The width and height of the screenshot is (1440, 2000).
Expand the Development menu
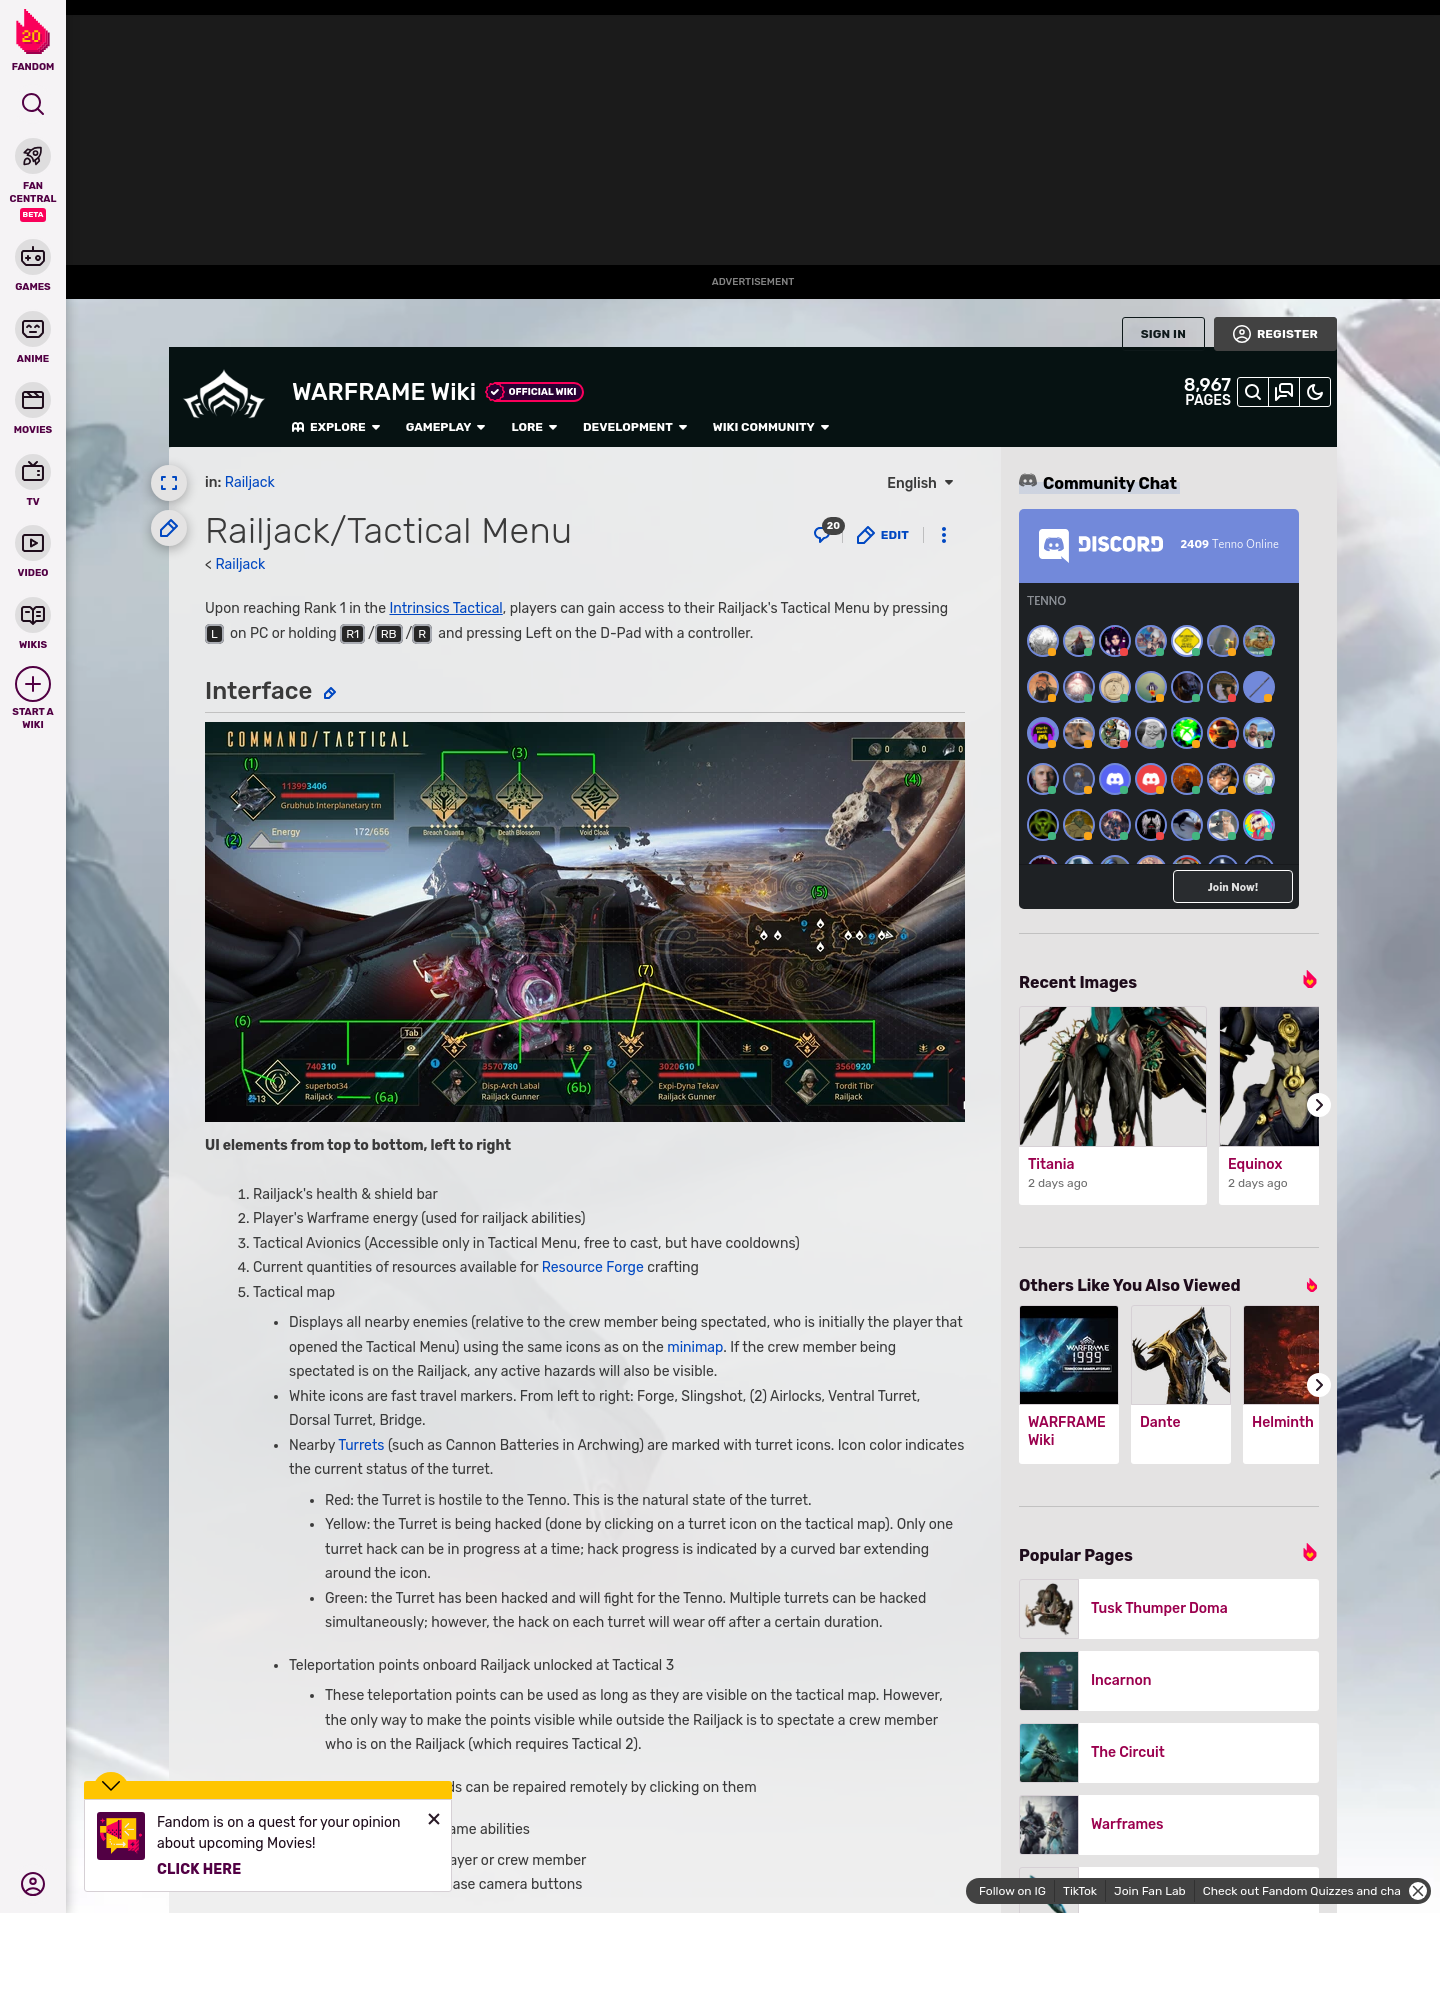tap(635, 427)
